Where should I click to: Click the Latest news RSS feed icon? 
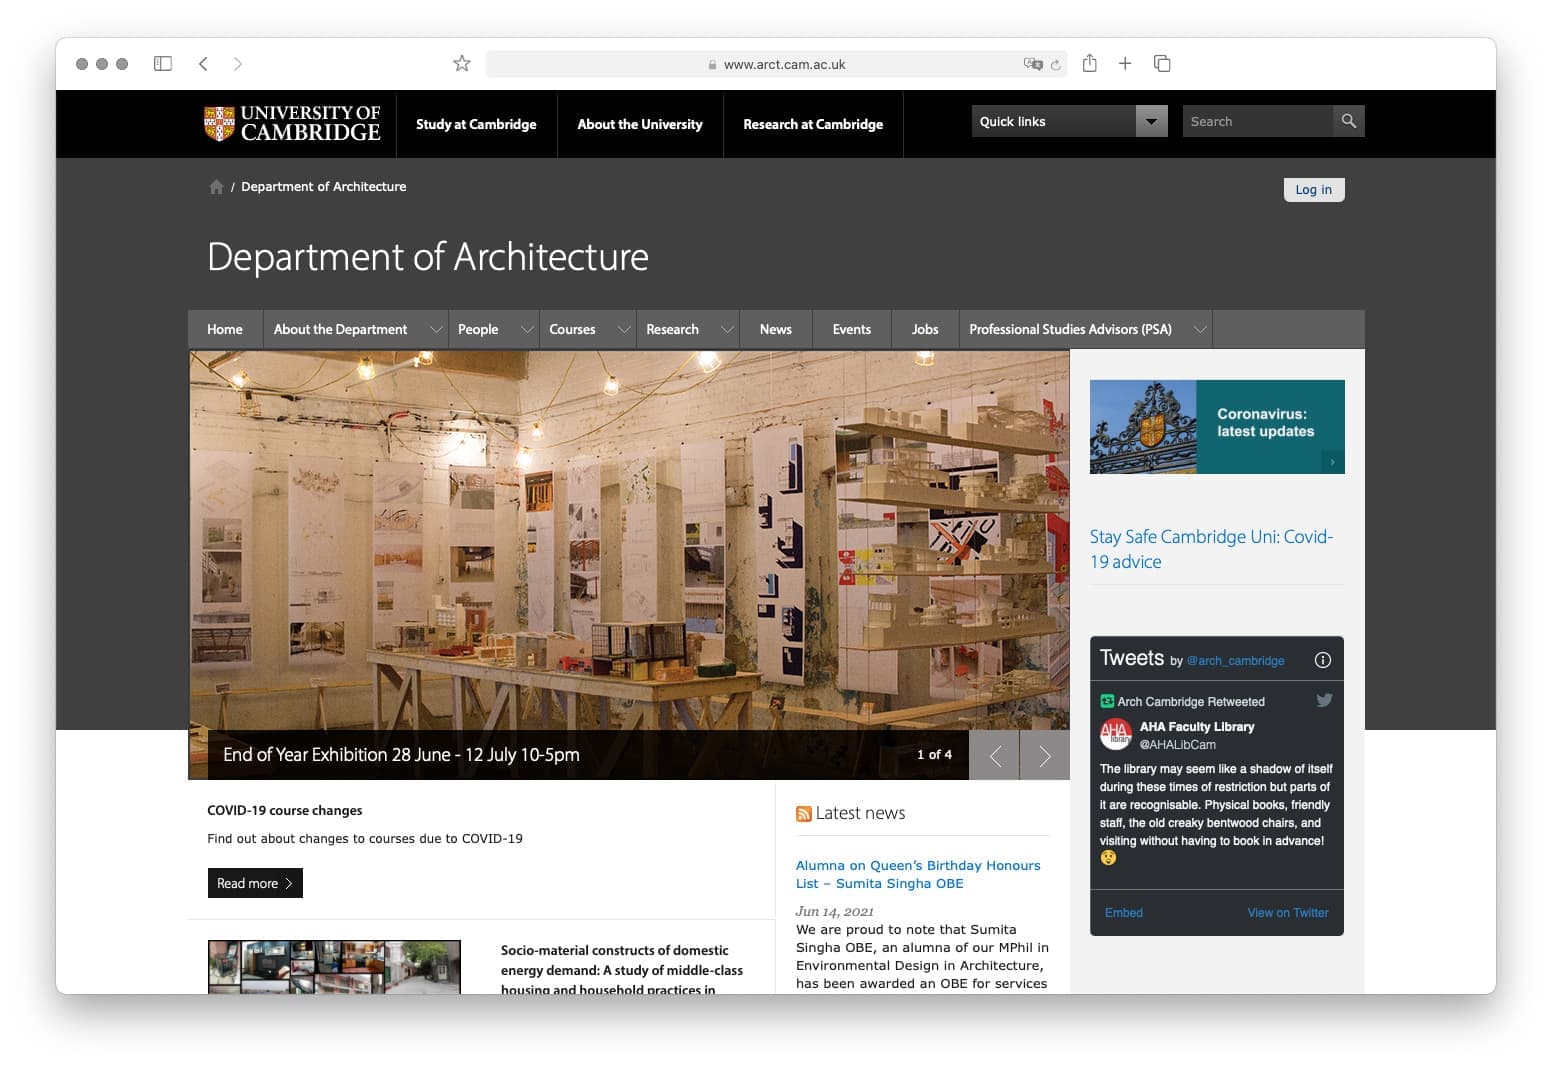pyautogui.click(x=803, y=814)
